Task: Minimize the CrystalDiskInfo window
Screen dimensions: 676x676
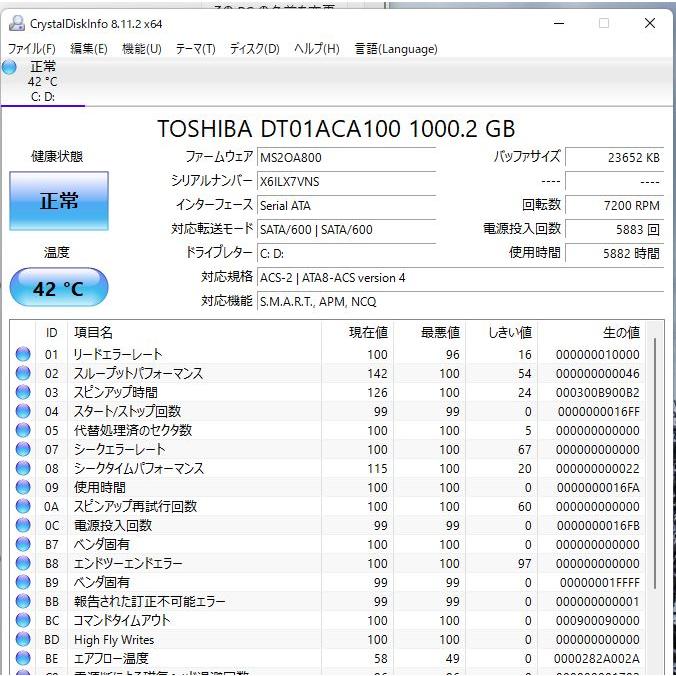Action: coord(559,23)
